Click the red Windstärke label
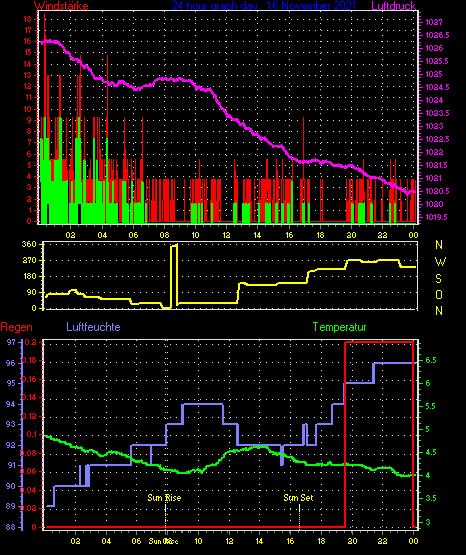This screenshot has height=555, width=466. point(61,6)
